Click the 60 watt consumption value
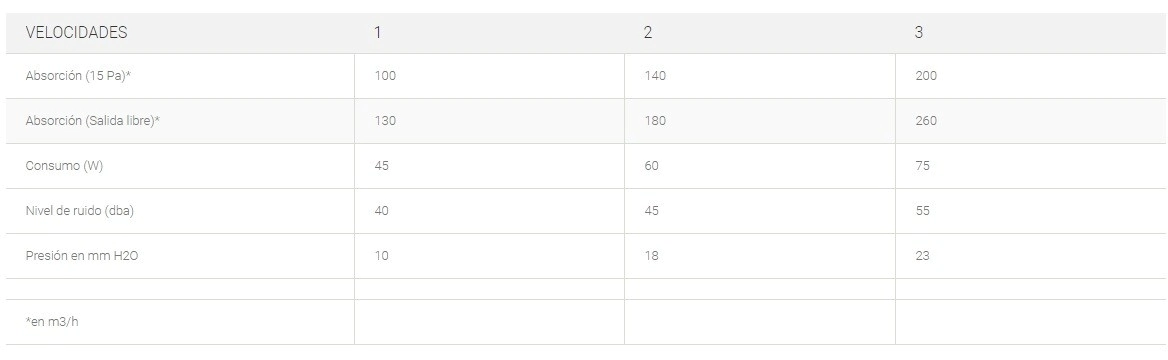 pos(651,165)
